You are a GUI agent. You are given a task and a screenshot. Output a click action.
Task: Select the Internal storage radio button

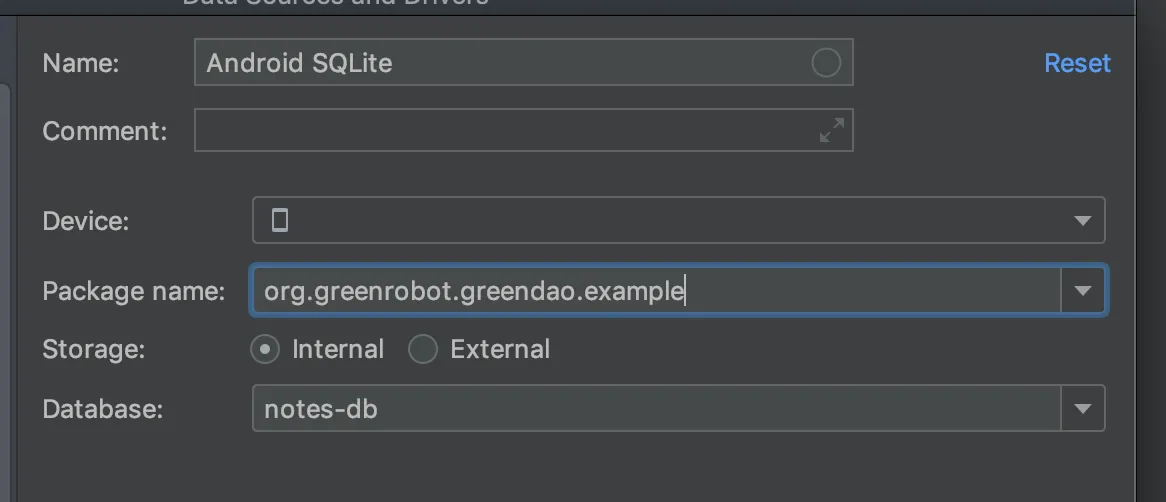(265, 349)
